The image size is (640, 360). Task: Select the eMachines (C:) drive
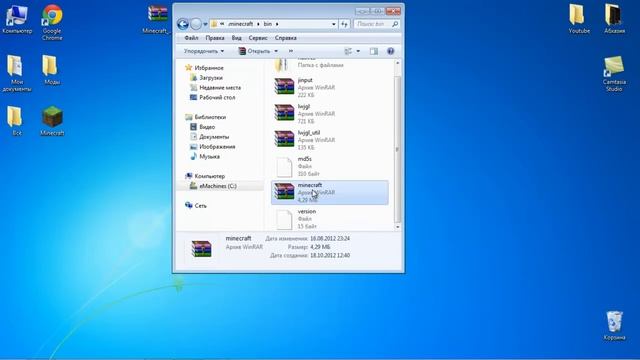[218, 186]
